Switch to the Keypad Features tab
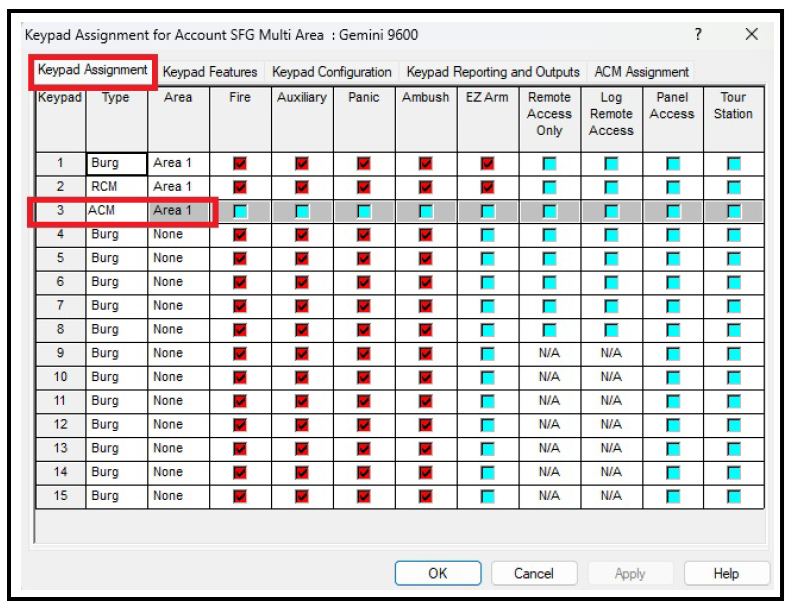The height and width of the screenshot is (608, 791). [210, 72]
